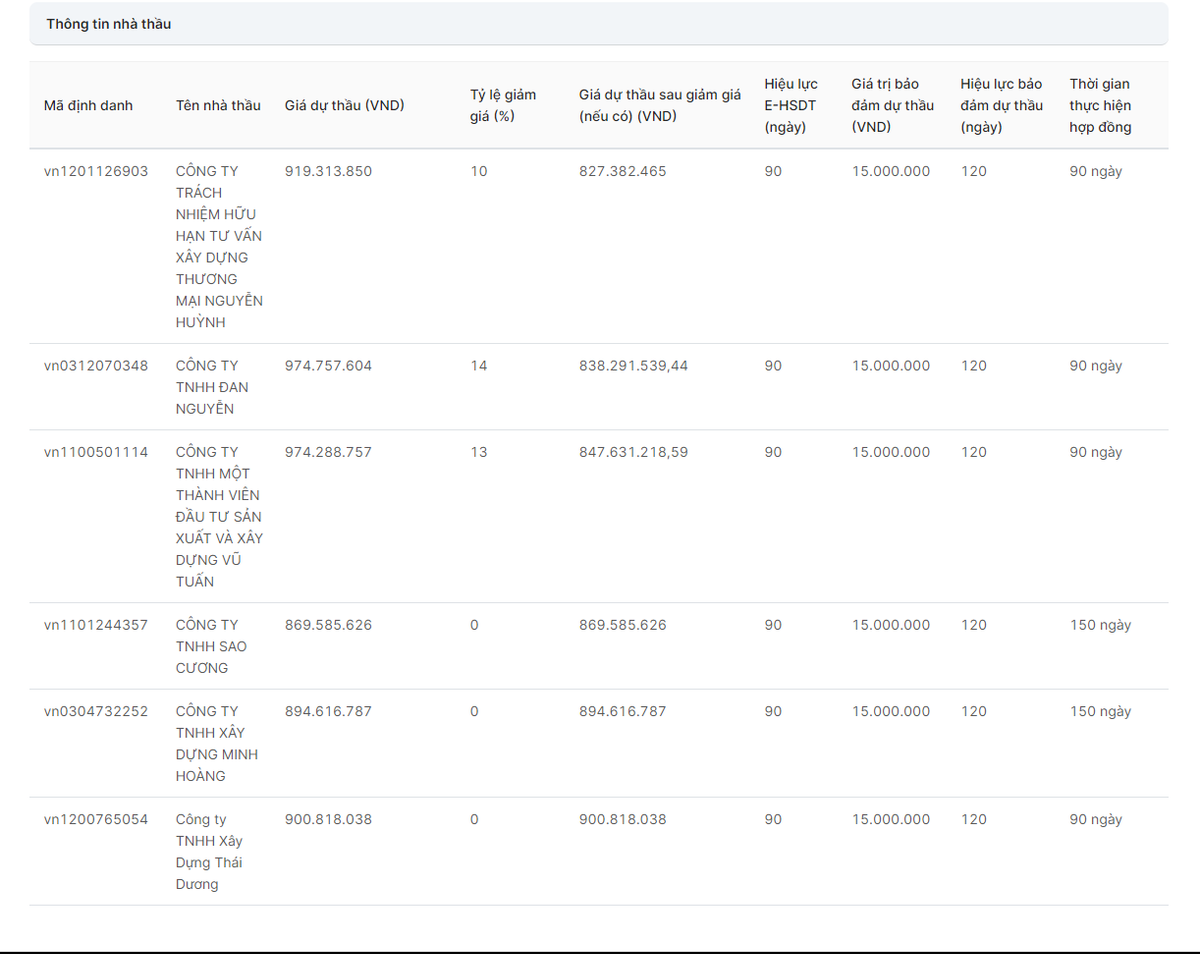1200x954 pixels.
Task: Select the "Mã định danh" column header
Action: 88,105
